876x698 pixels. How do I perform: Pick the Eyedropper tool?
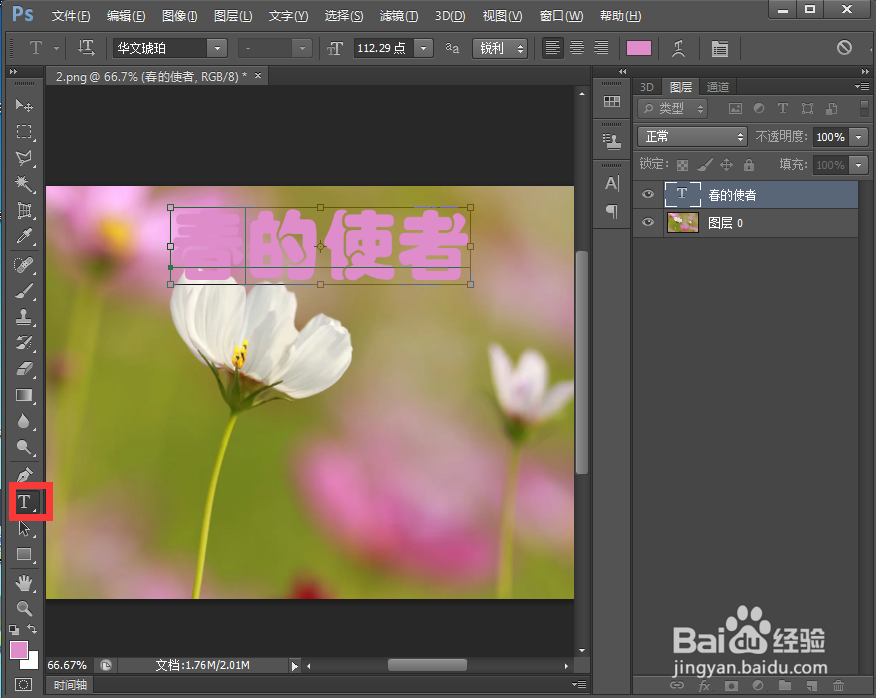pyautogui.click(x=24, y=237)
